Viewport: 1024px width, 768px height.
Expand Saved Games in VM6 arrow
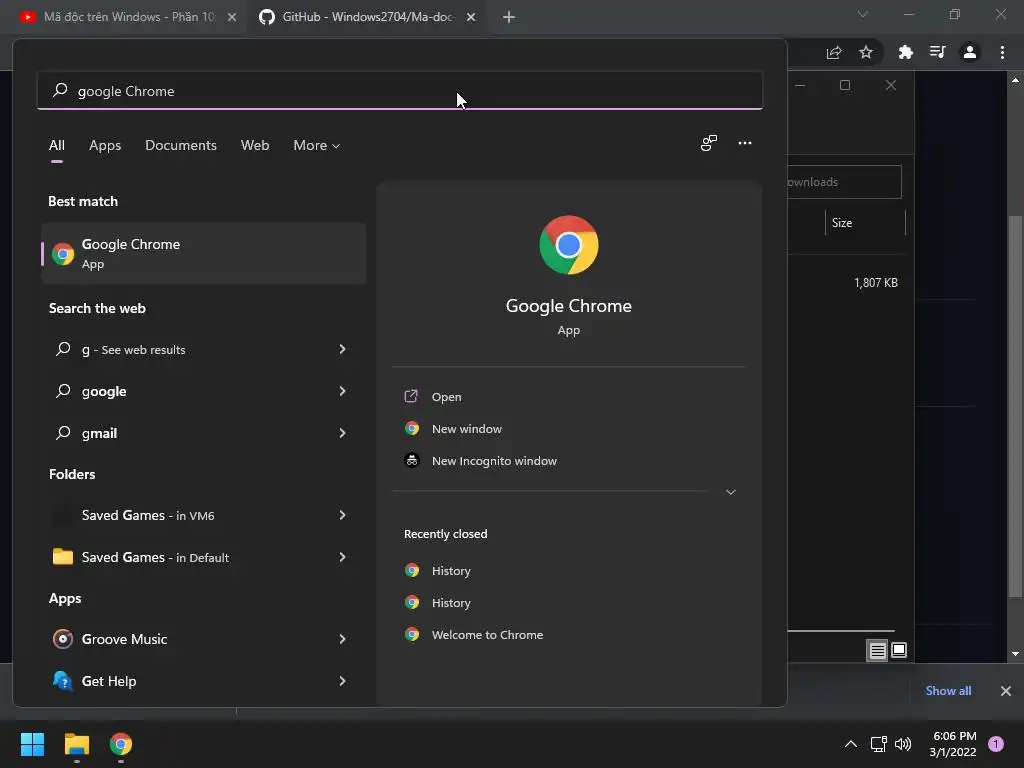pos(342,515)
